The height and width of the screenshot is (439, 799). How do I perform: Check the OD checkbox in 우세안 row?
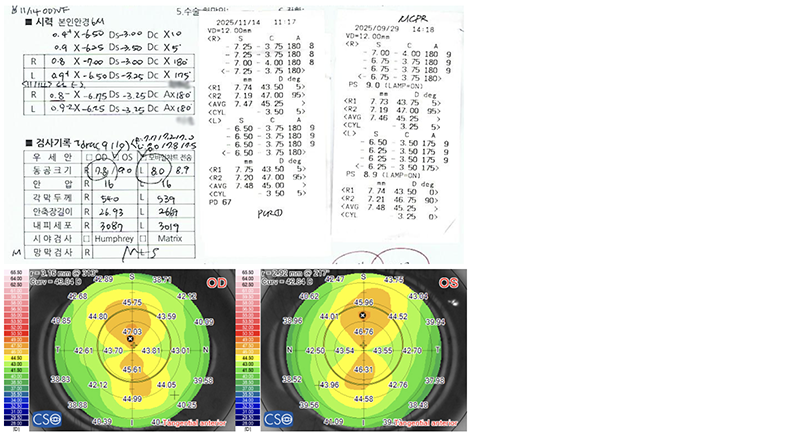(89, 157)
